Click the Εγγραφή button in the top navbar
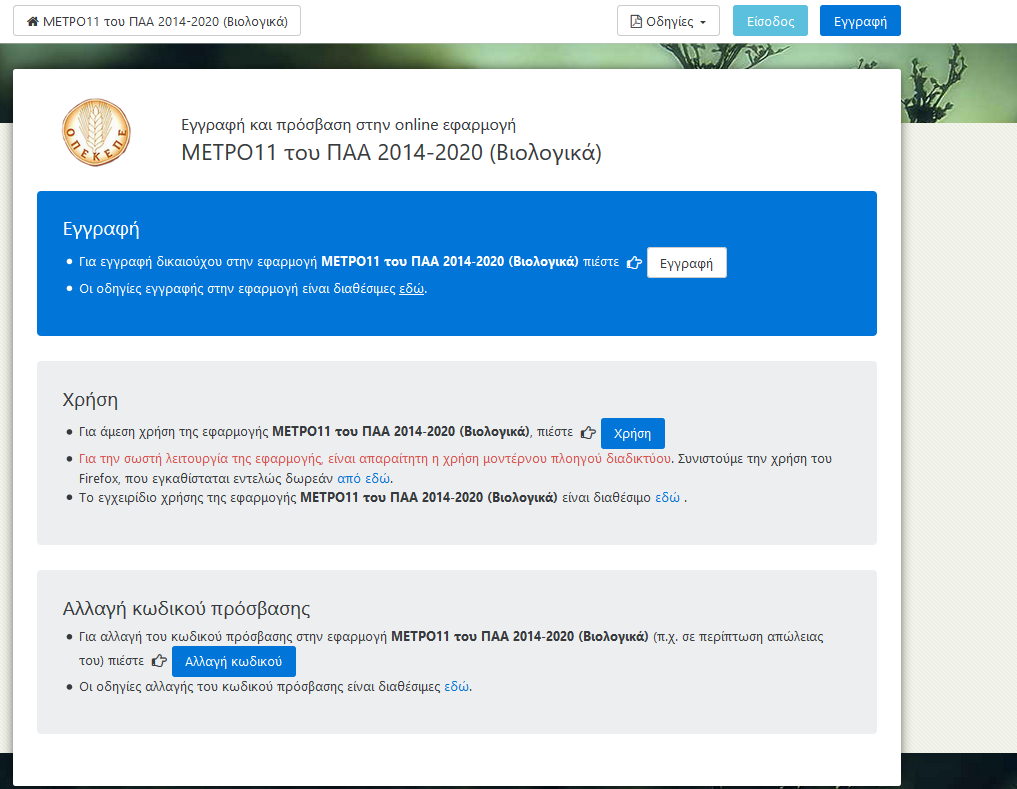 tap(860, 21)
